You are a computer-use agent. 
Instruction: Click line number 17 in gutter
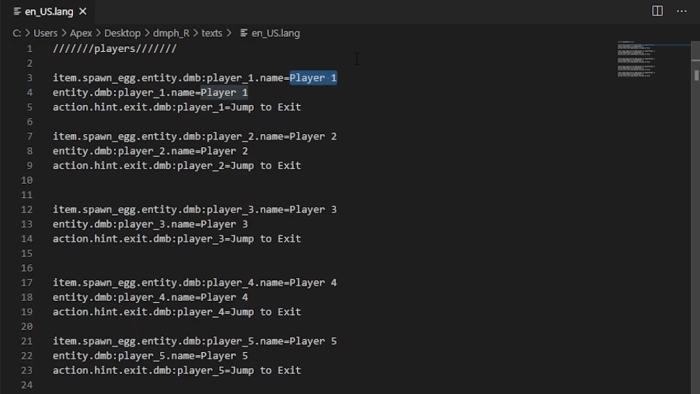point(27,283)
